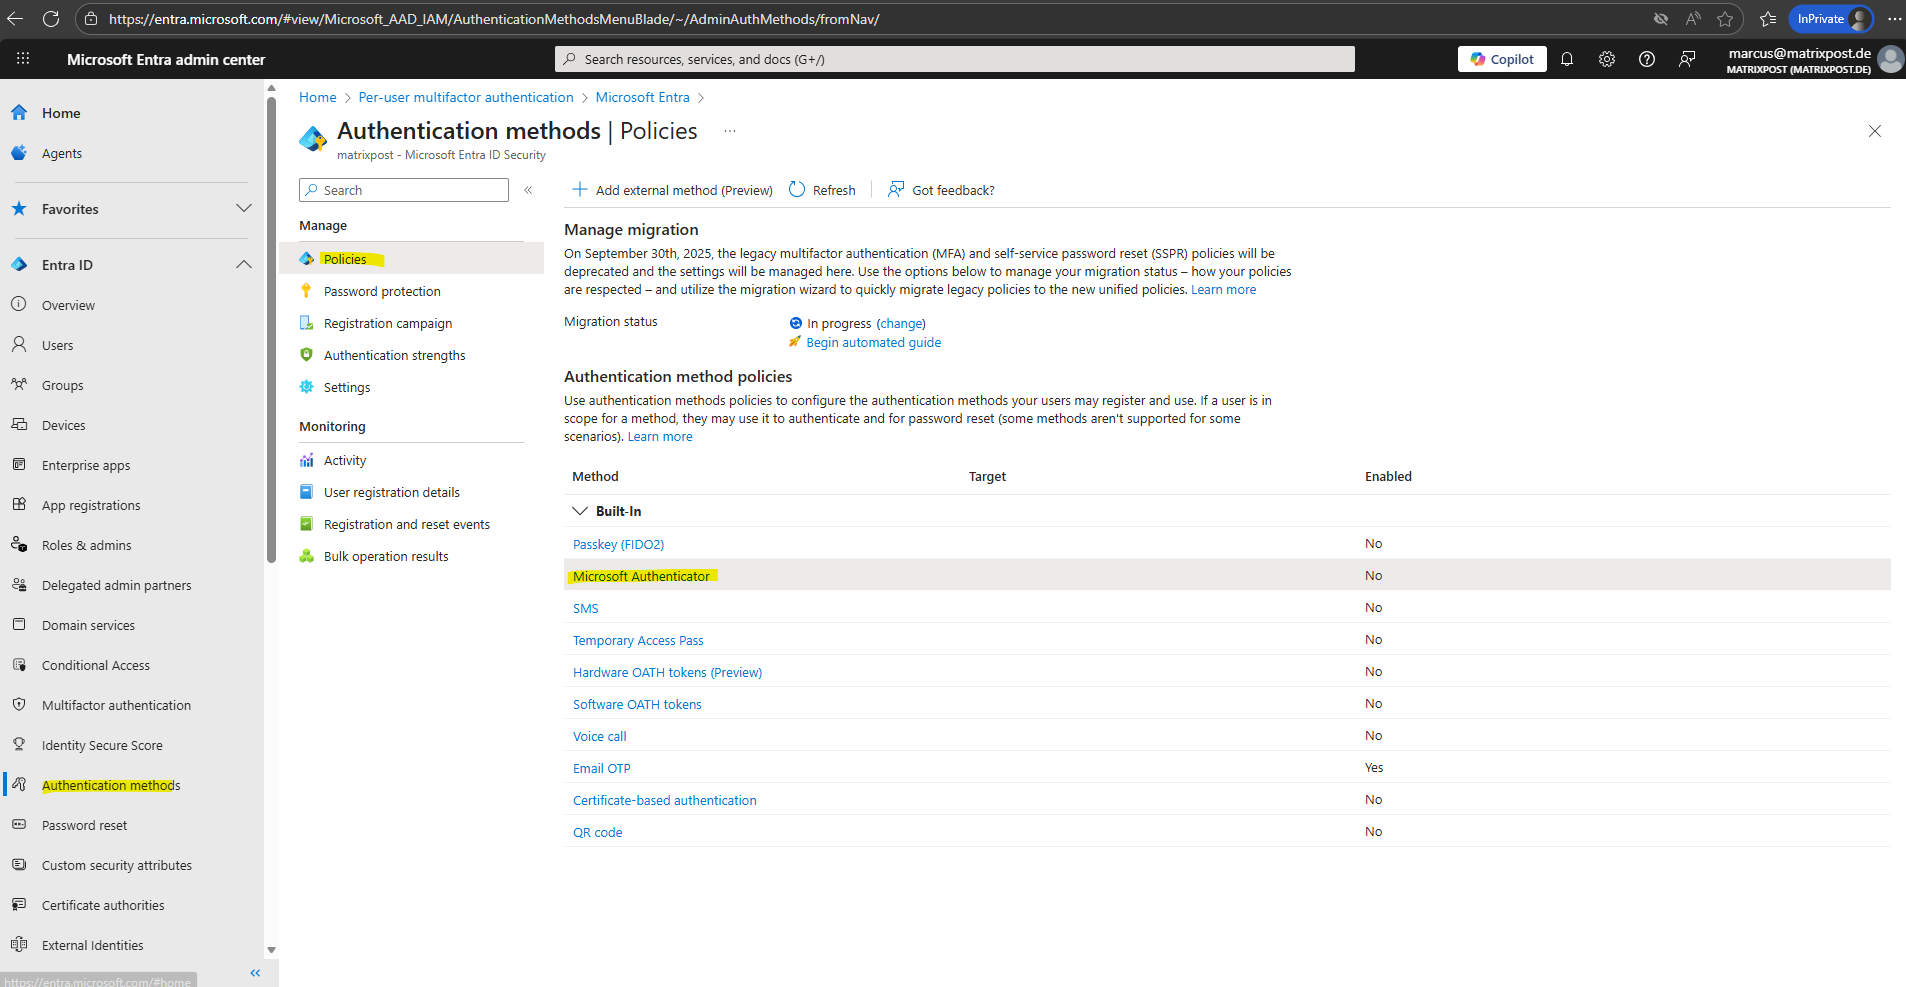
Task: Collapse the blade menu with double chevron
Action: click(x=528, y=190)
